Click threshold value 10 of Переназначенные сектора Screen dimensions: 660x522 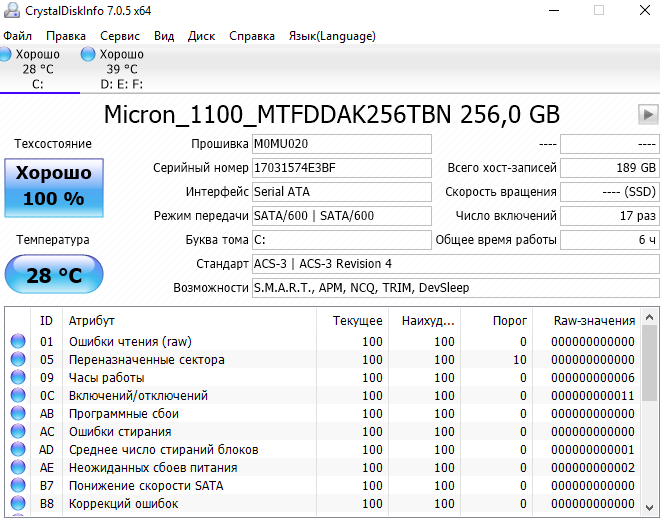click(519, 360)
